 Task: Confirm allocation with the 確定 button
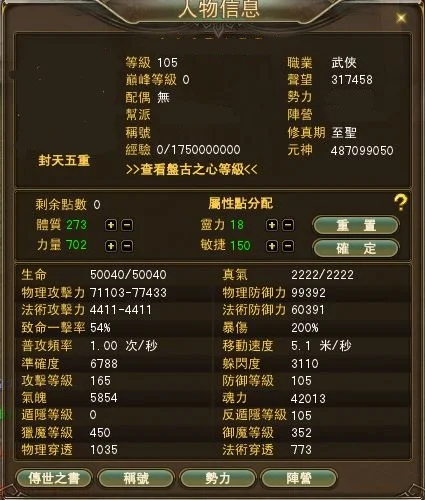(x=356, y=248)
